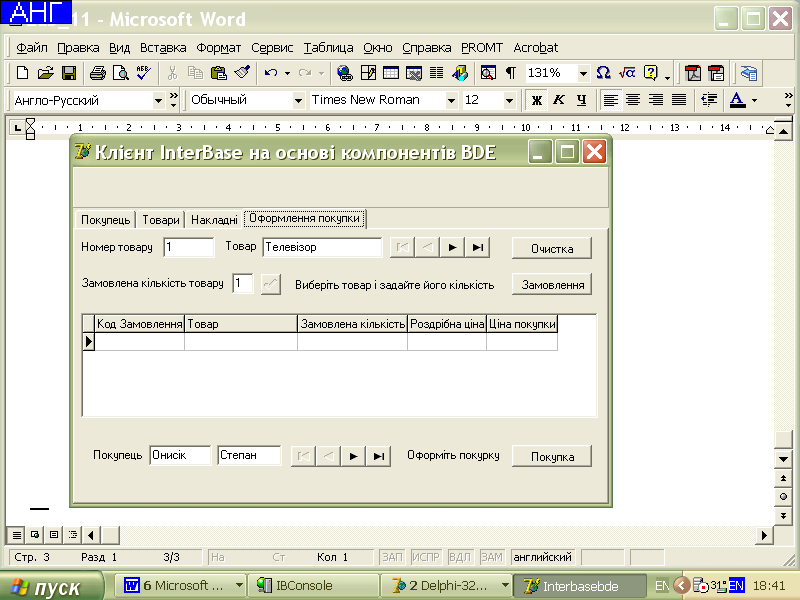Image resolution: width=800 pixels, height=600 pixels.
Task: Decrease the paragraph indent
Action: [x=709, y=100]
